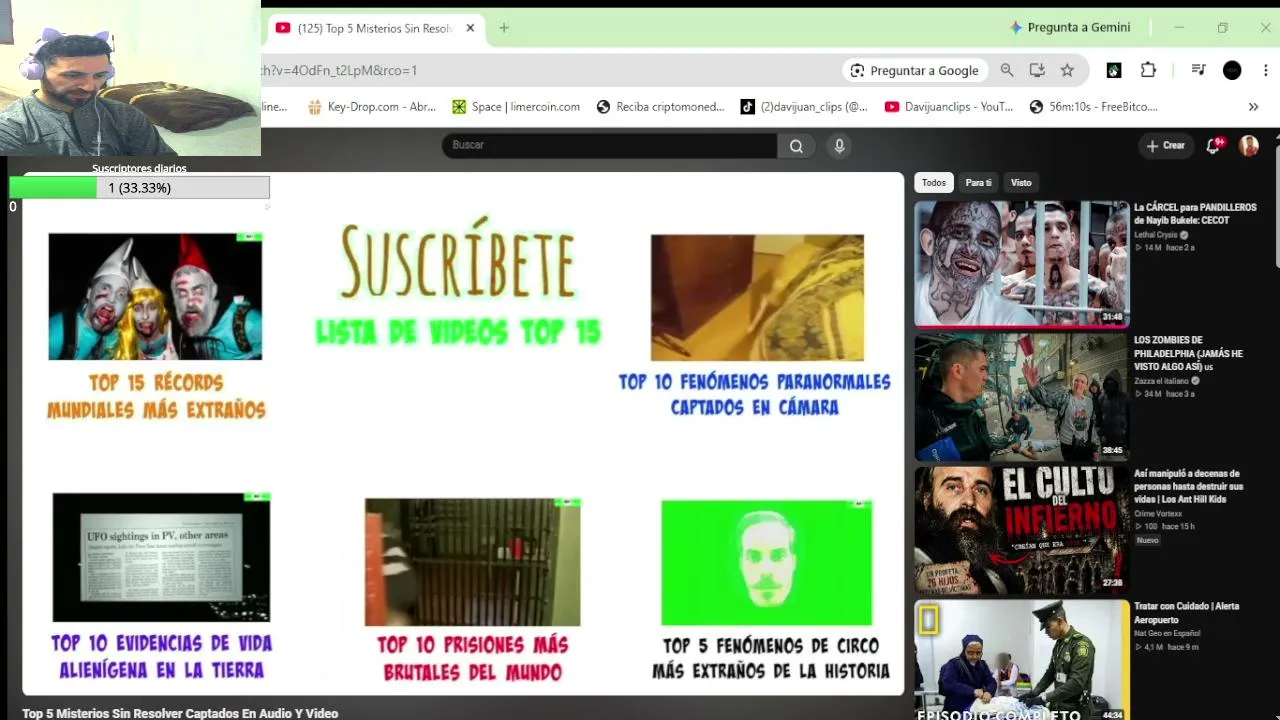Click the video title below the player
The image size is (1280, 720).
point(180,713)
